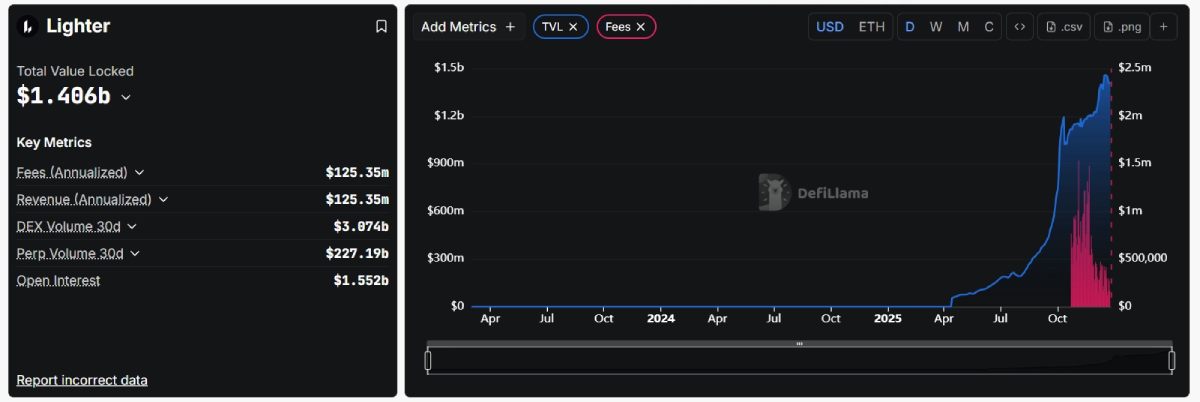Viewport: 1200px width, 402px height.
Task: Open the embed chart code icon
Action: coord(1019,27)
